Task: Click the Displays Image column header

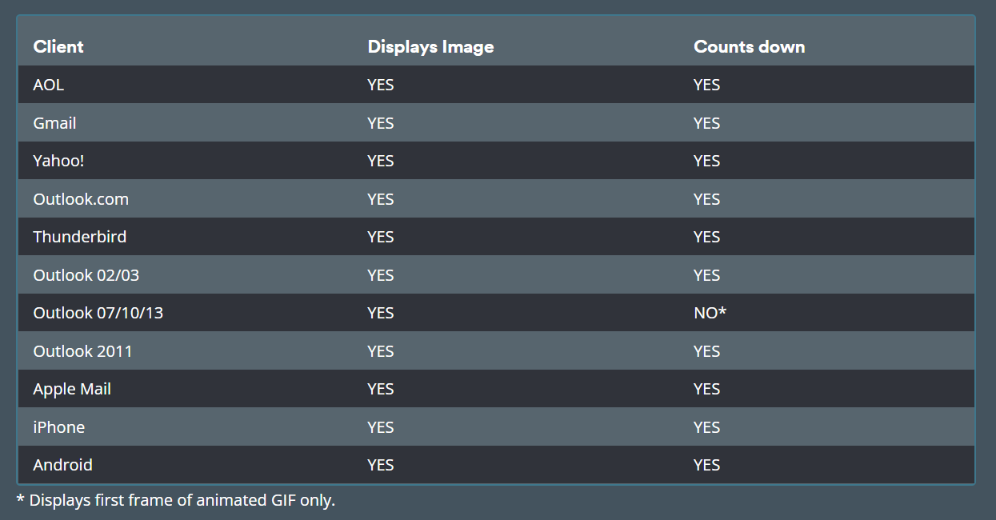Action: pyautogui.click(x=431, y=47)
